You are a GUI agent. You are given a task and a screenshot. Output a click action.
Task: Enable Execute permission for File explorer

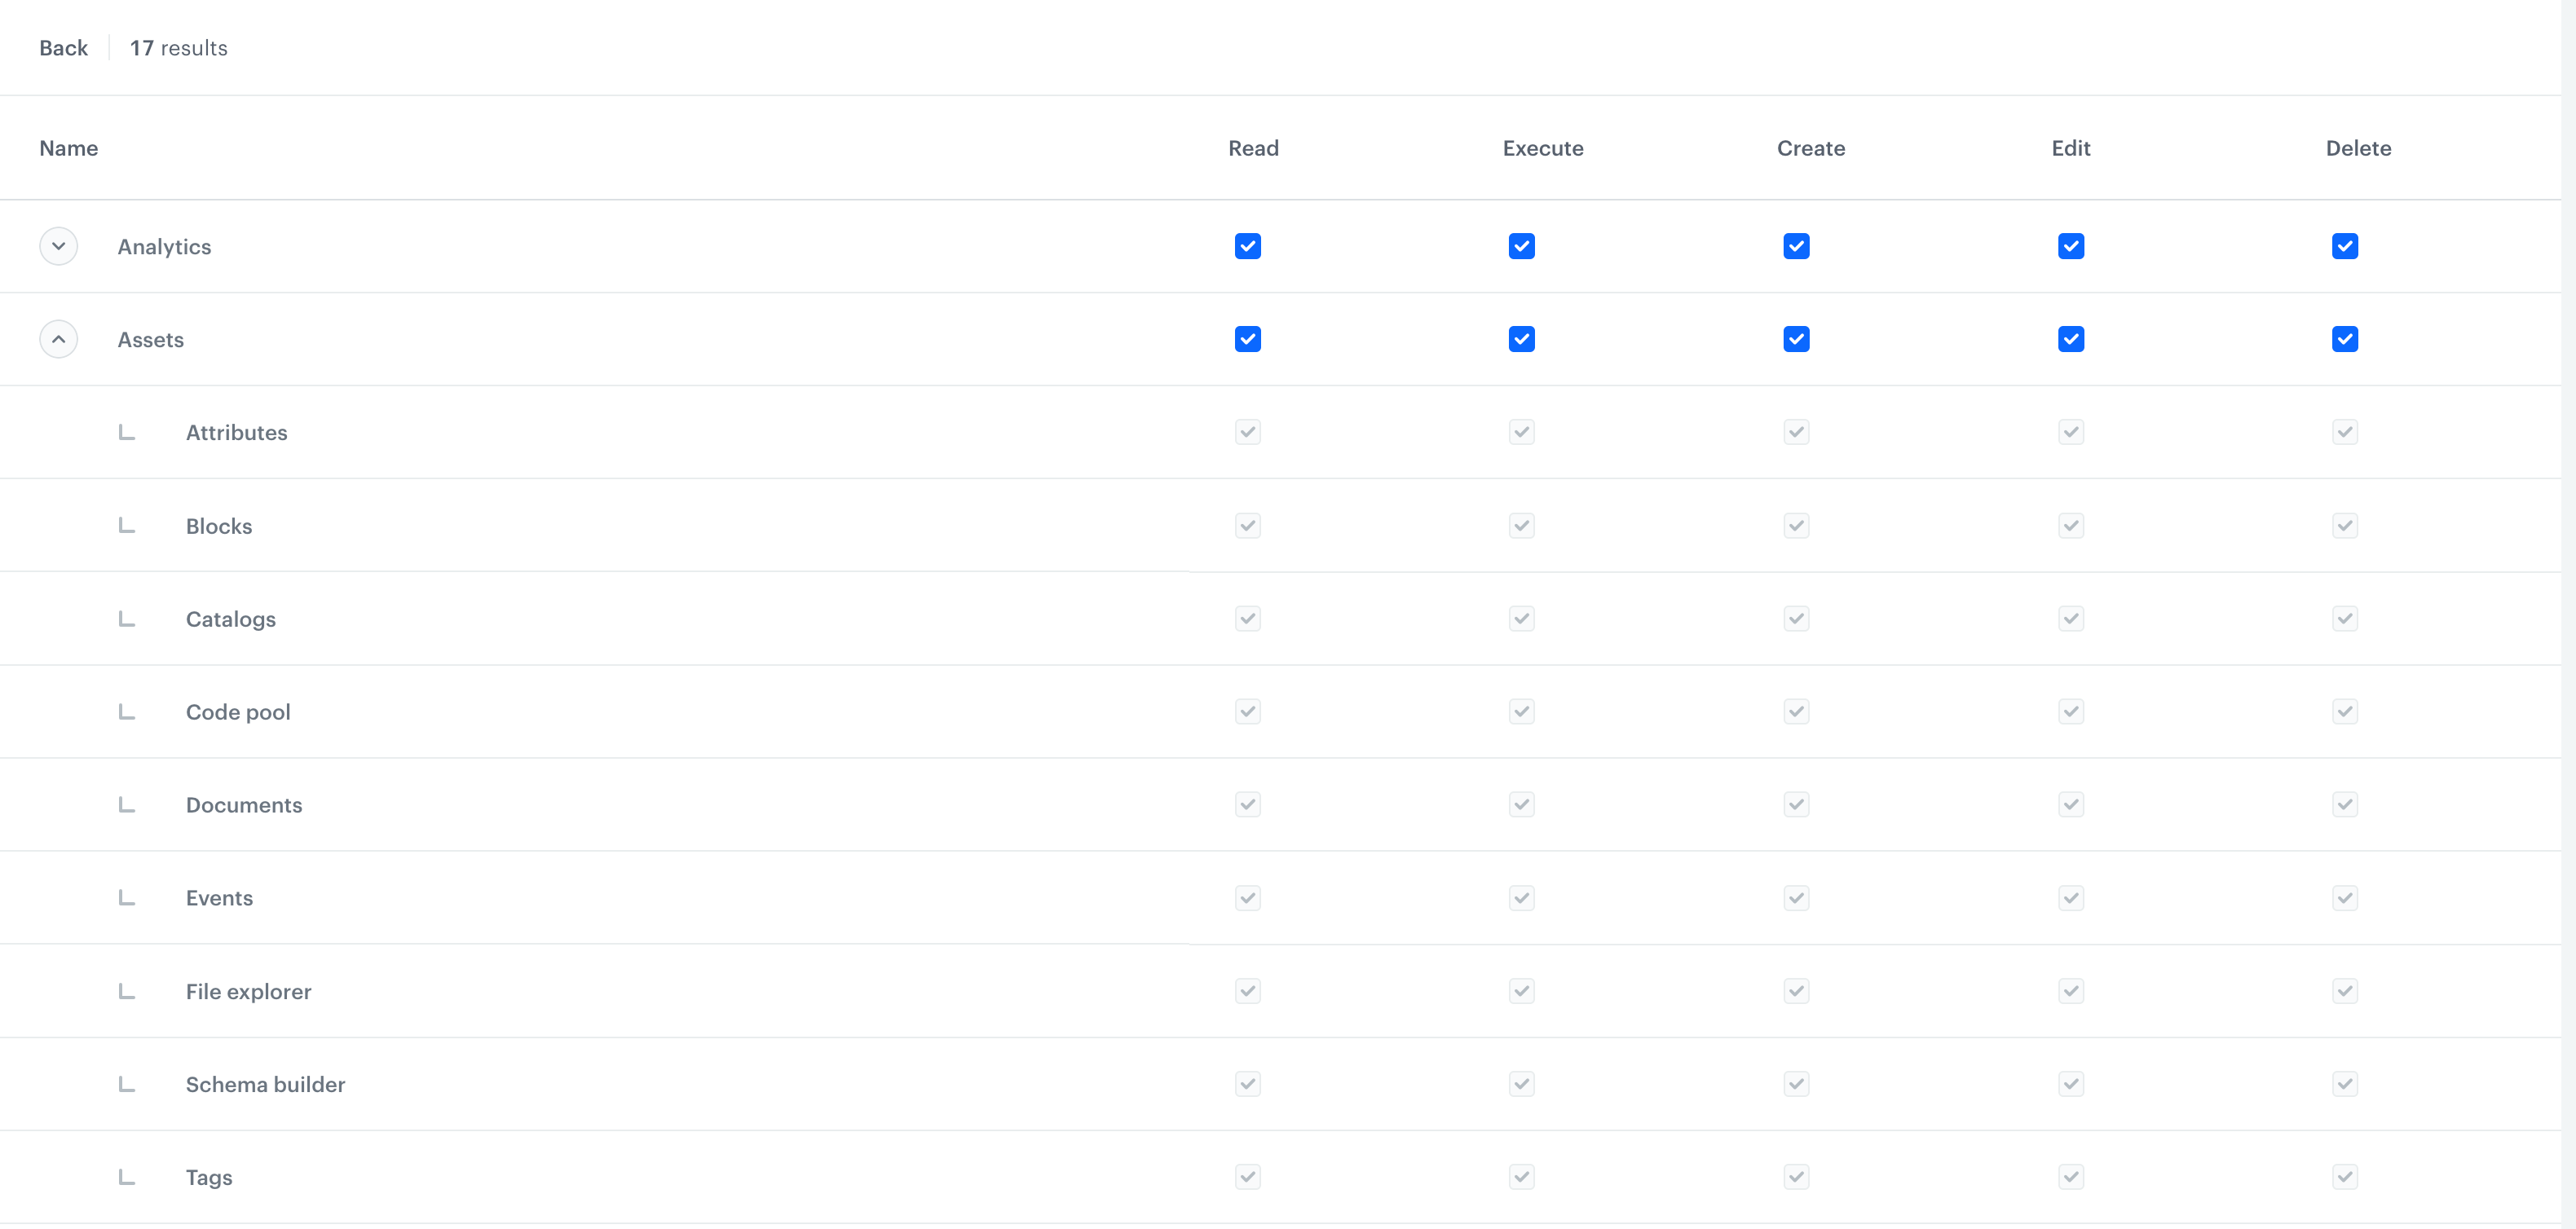click(x=1521, y=991)
